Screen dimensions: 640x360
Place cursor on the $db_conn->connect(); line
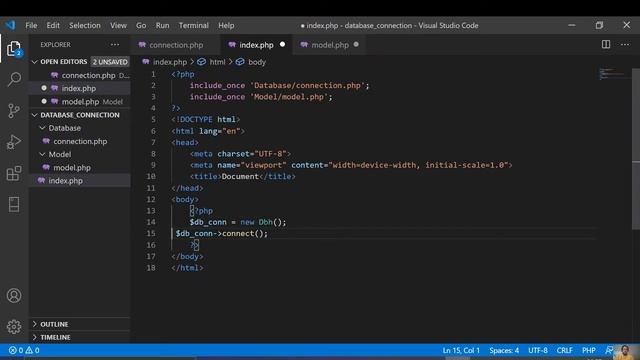tap(222, 233)
